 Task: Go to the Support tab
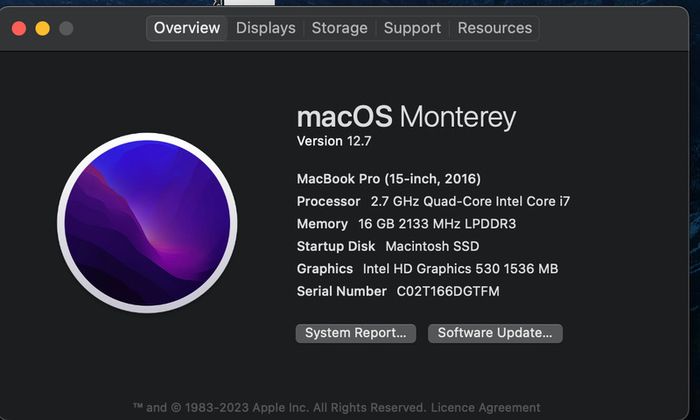(412, 28)
